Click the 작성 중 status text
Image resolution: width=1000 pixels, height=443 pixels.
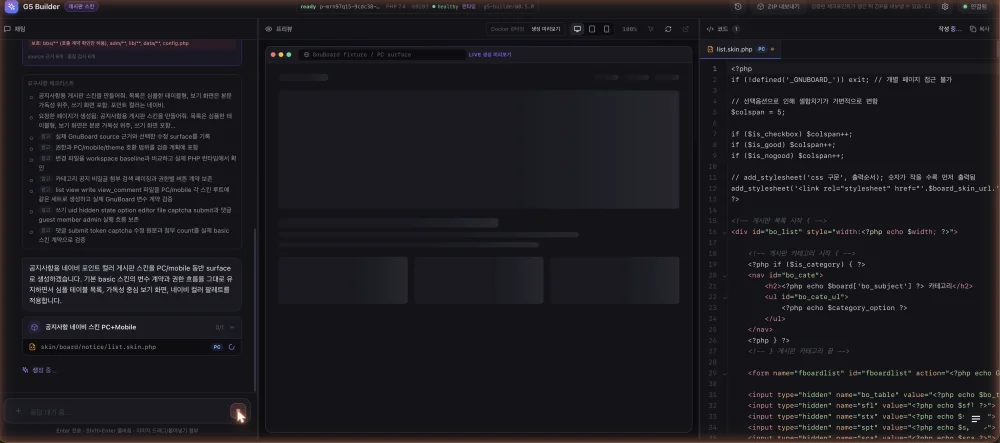(x=950, y=29)
